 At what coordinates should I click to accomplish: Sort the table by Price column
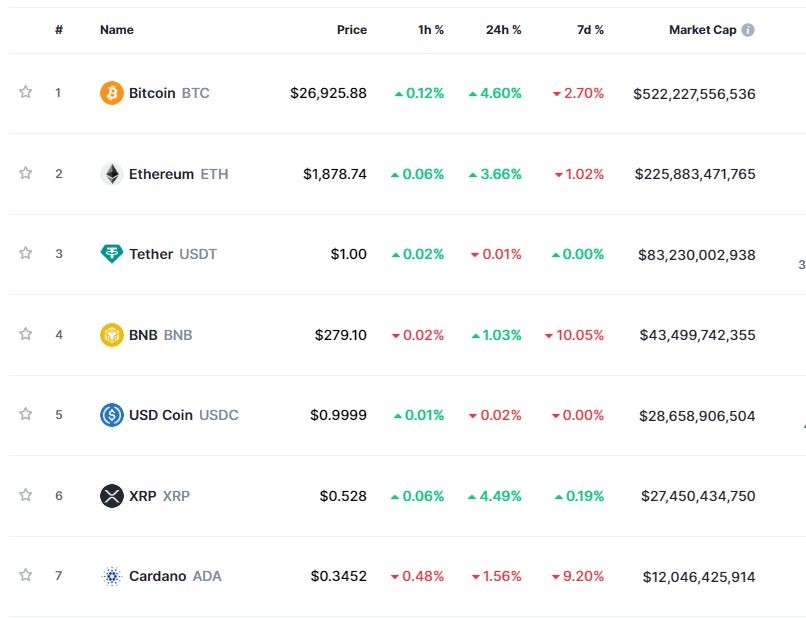point(351,30)
